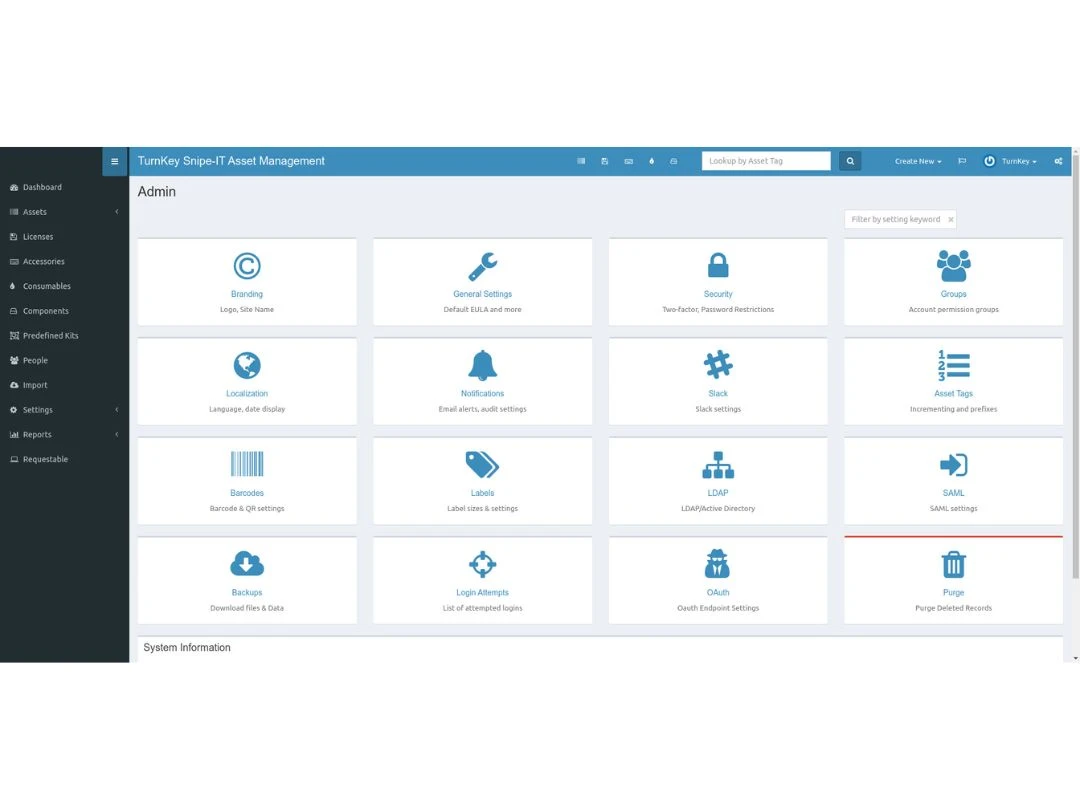Open Backups cloud download icon
1080x810 pixels.
click(x=247, y=564)
